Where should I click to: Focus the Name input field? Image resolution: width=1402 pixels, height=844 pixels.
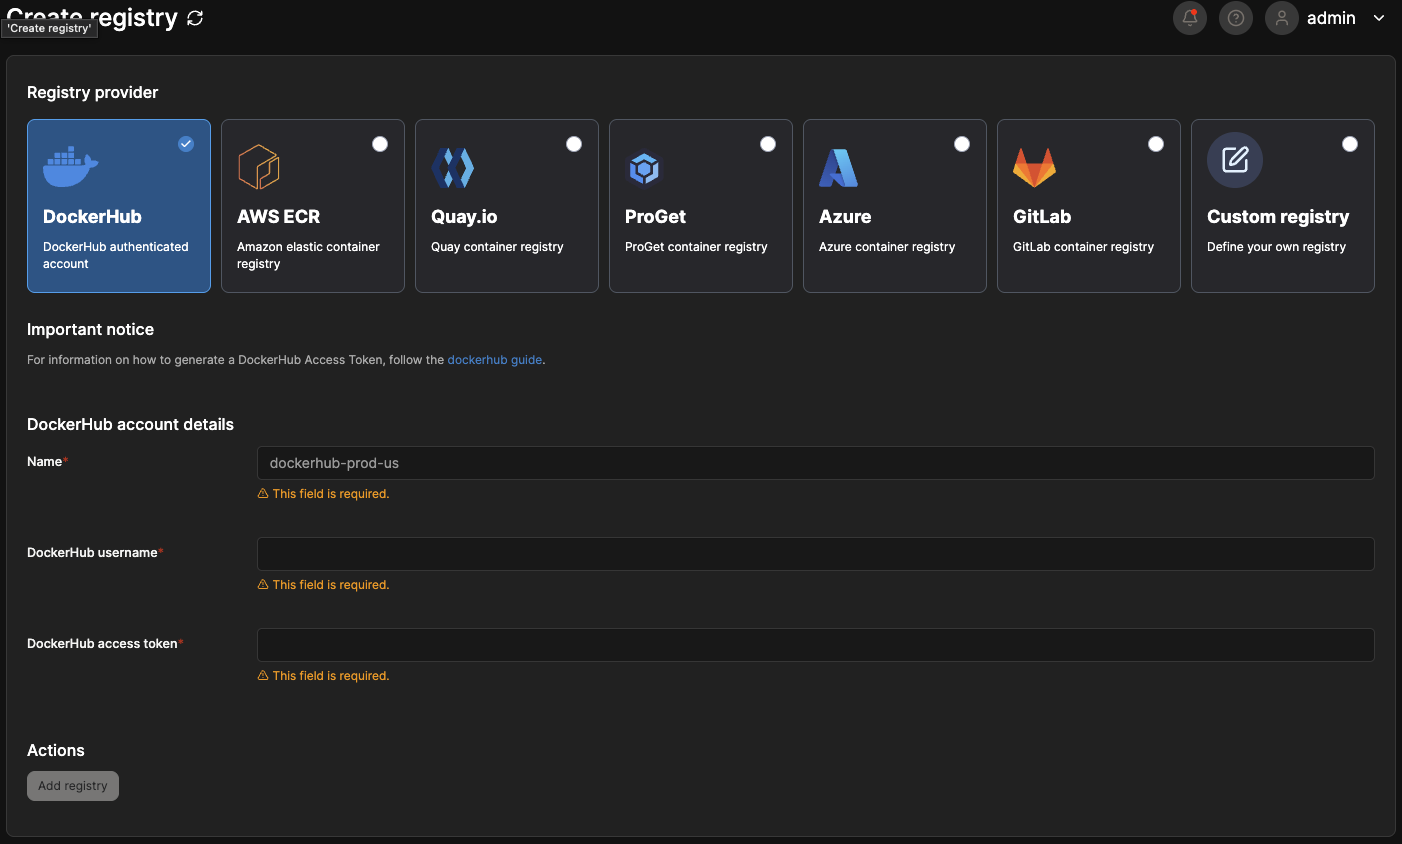coord(816,463)
